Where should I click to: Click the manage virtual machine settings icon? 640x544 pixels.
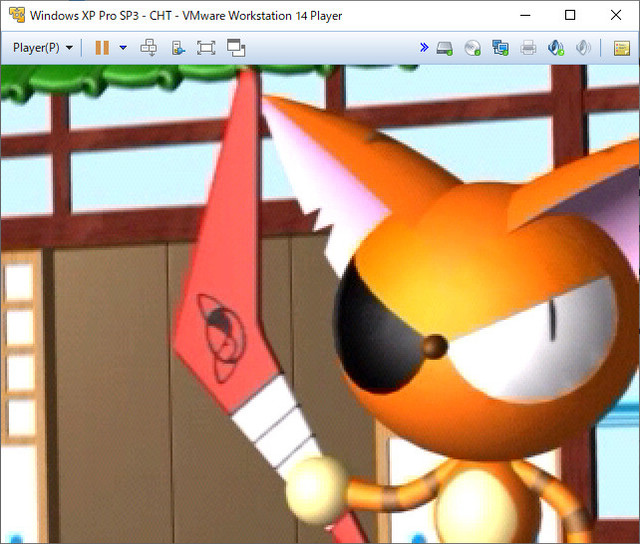coord(178,48)
